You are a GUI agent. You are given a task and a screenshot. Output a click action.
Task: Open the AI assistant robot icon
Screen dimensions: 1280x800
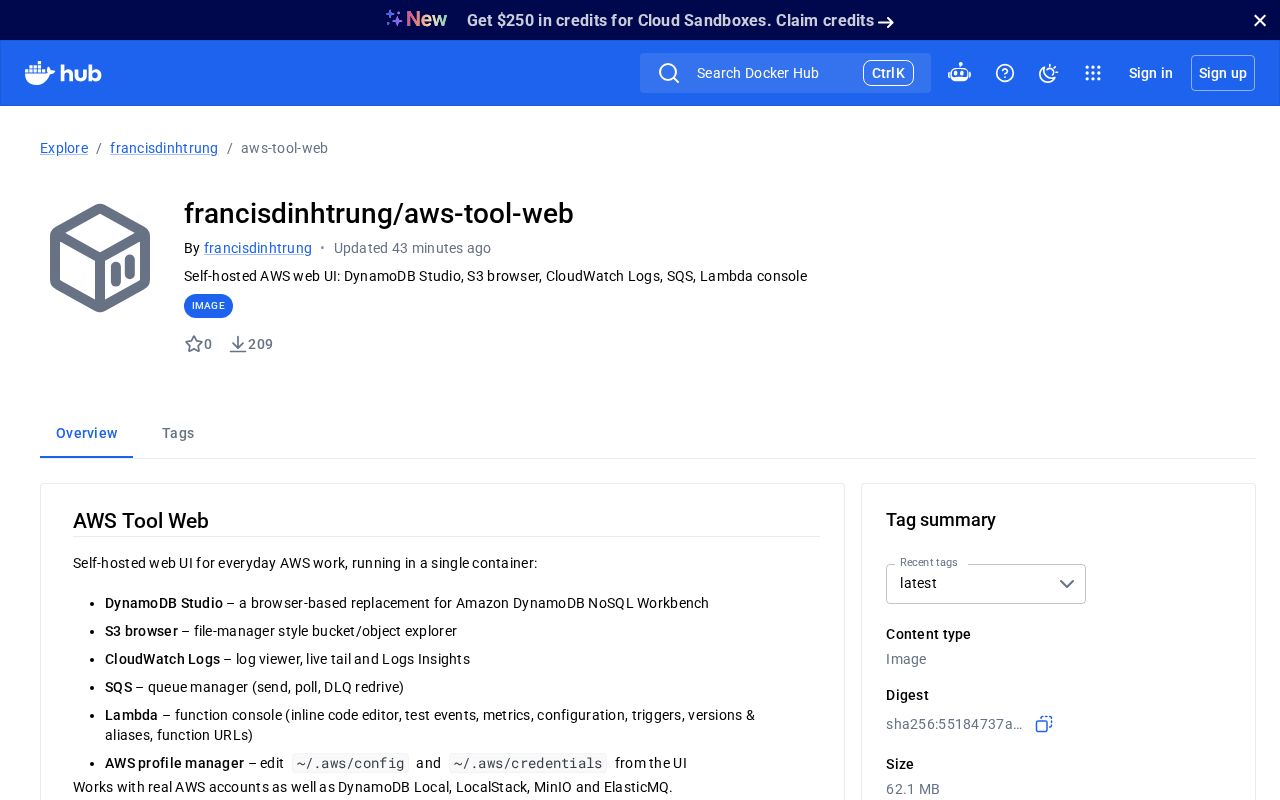[959, 73]
